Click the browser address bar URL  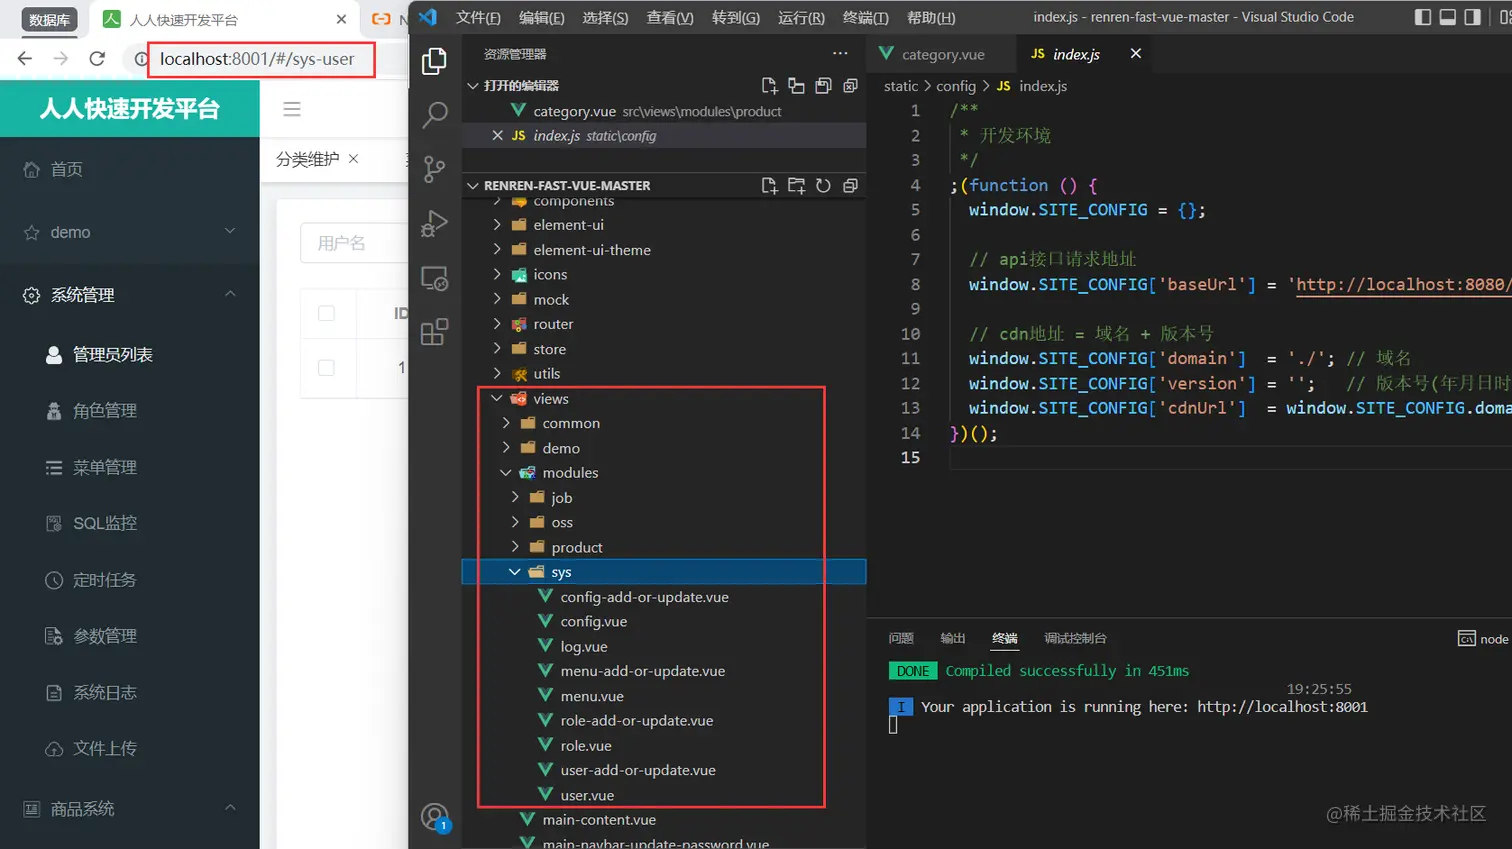click(257, 59)
